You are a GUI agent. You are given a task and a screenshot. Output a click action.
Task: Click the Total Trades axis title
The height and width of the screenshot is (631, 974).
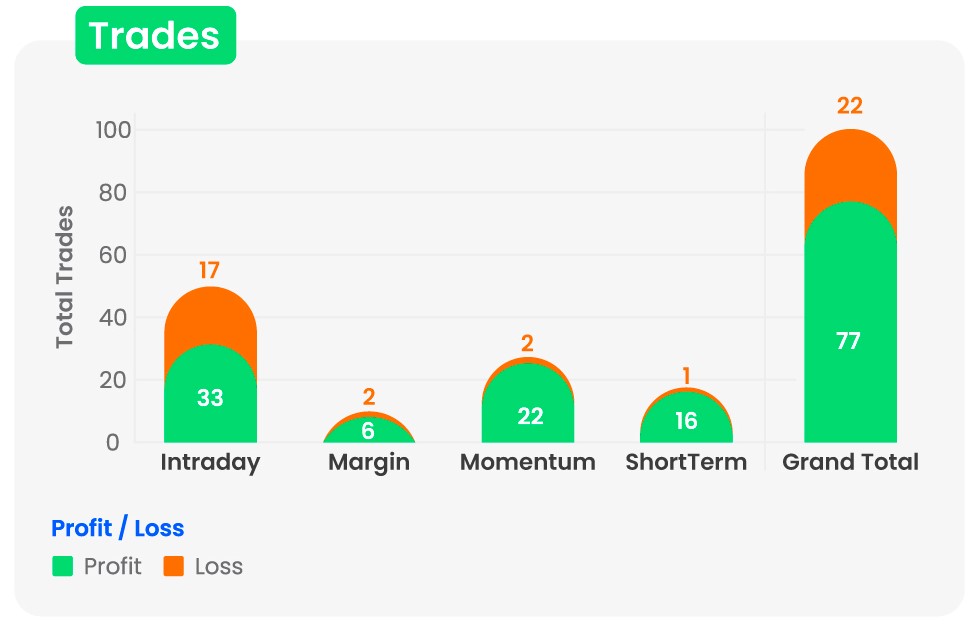pos(65,277)
